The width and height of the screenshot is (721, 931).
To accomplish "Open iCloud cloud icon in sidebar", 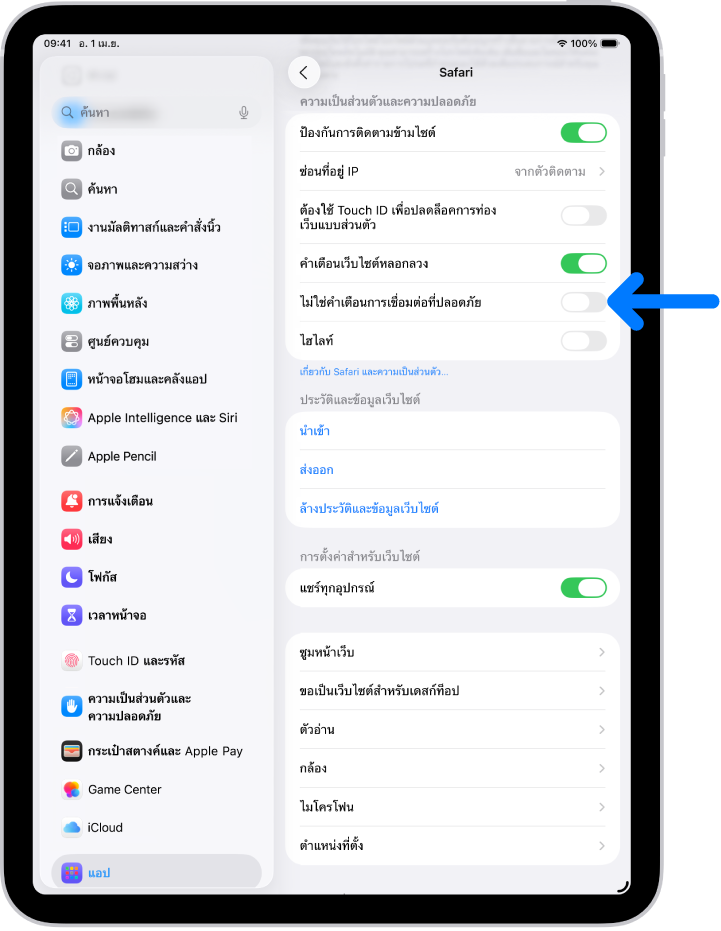I will (x=71, y=828).
